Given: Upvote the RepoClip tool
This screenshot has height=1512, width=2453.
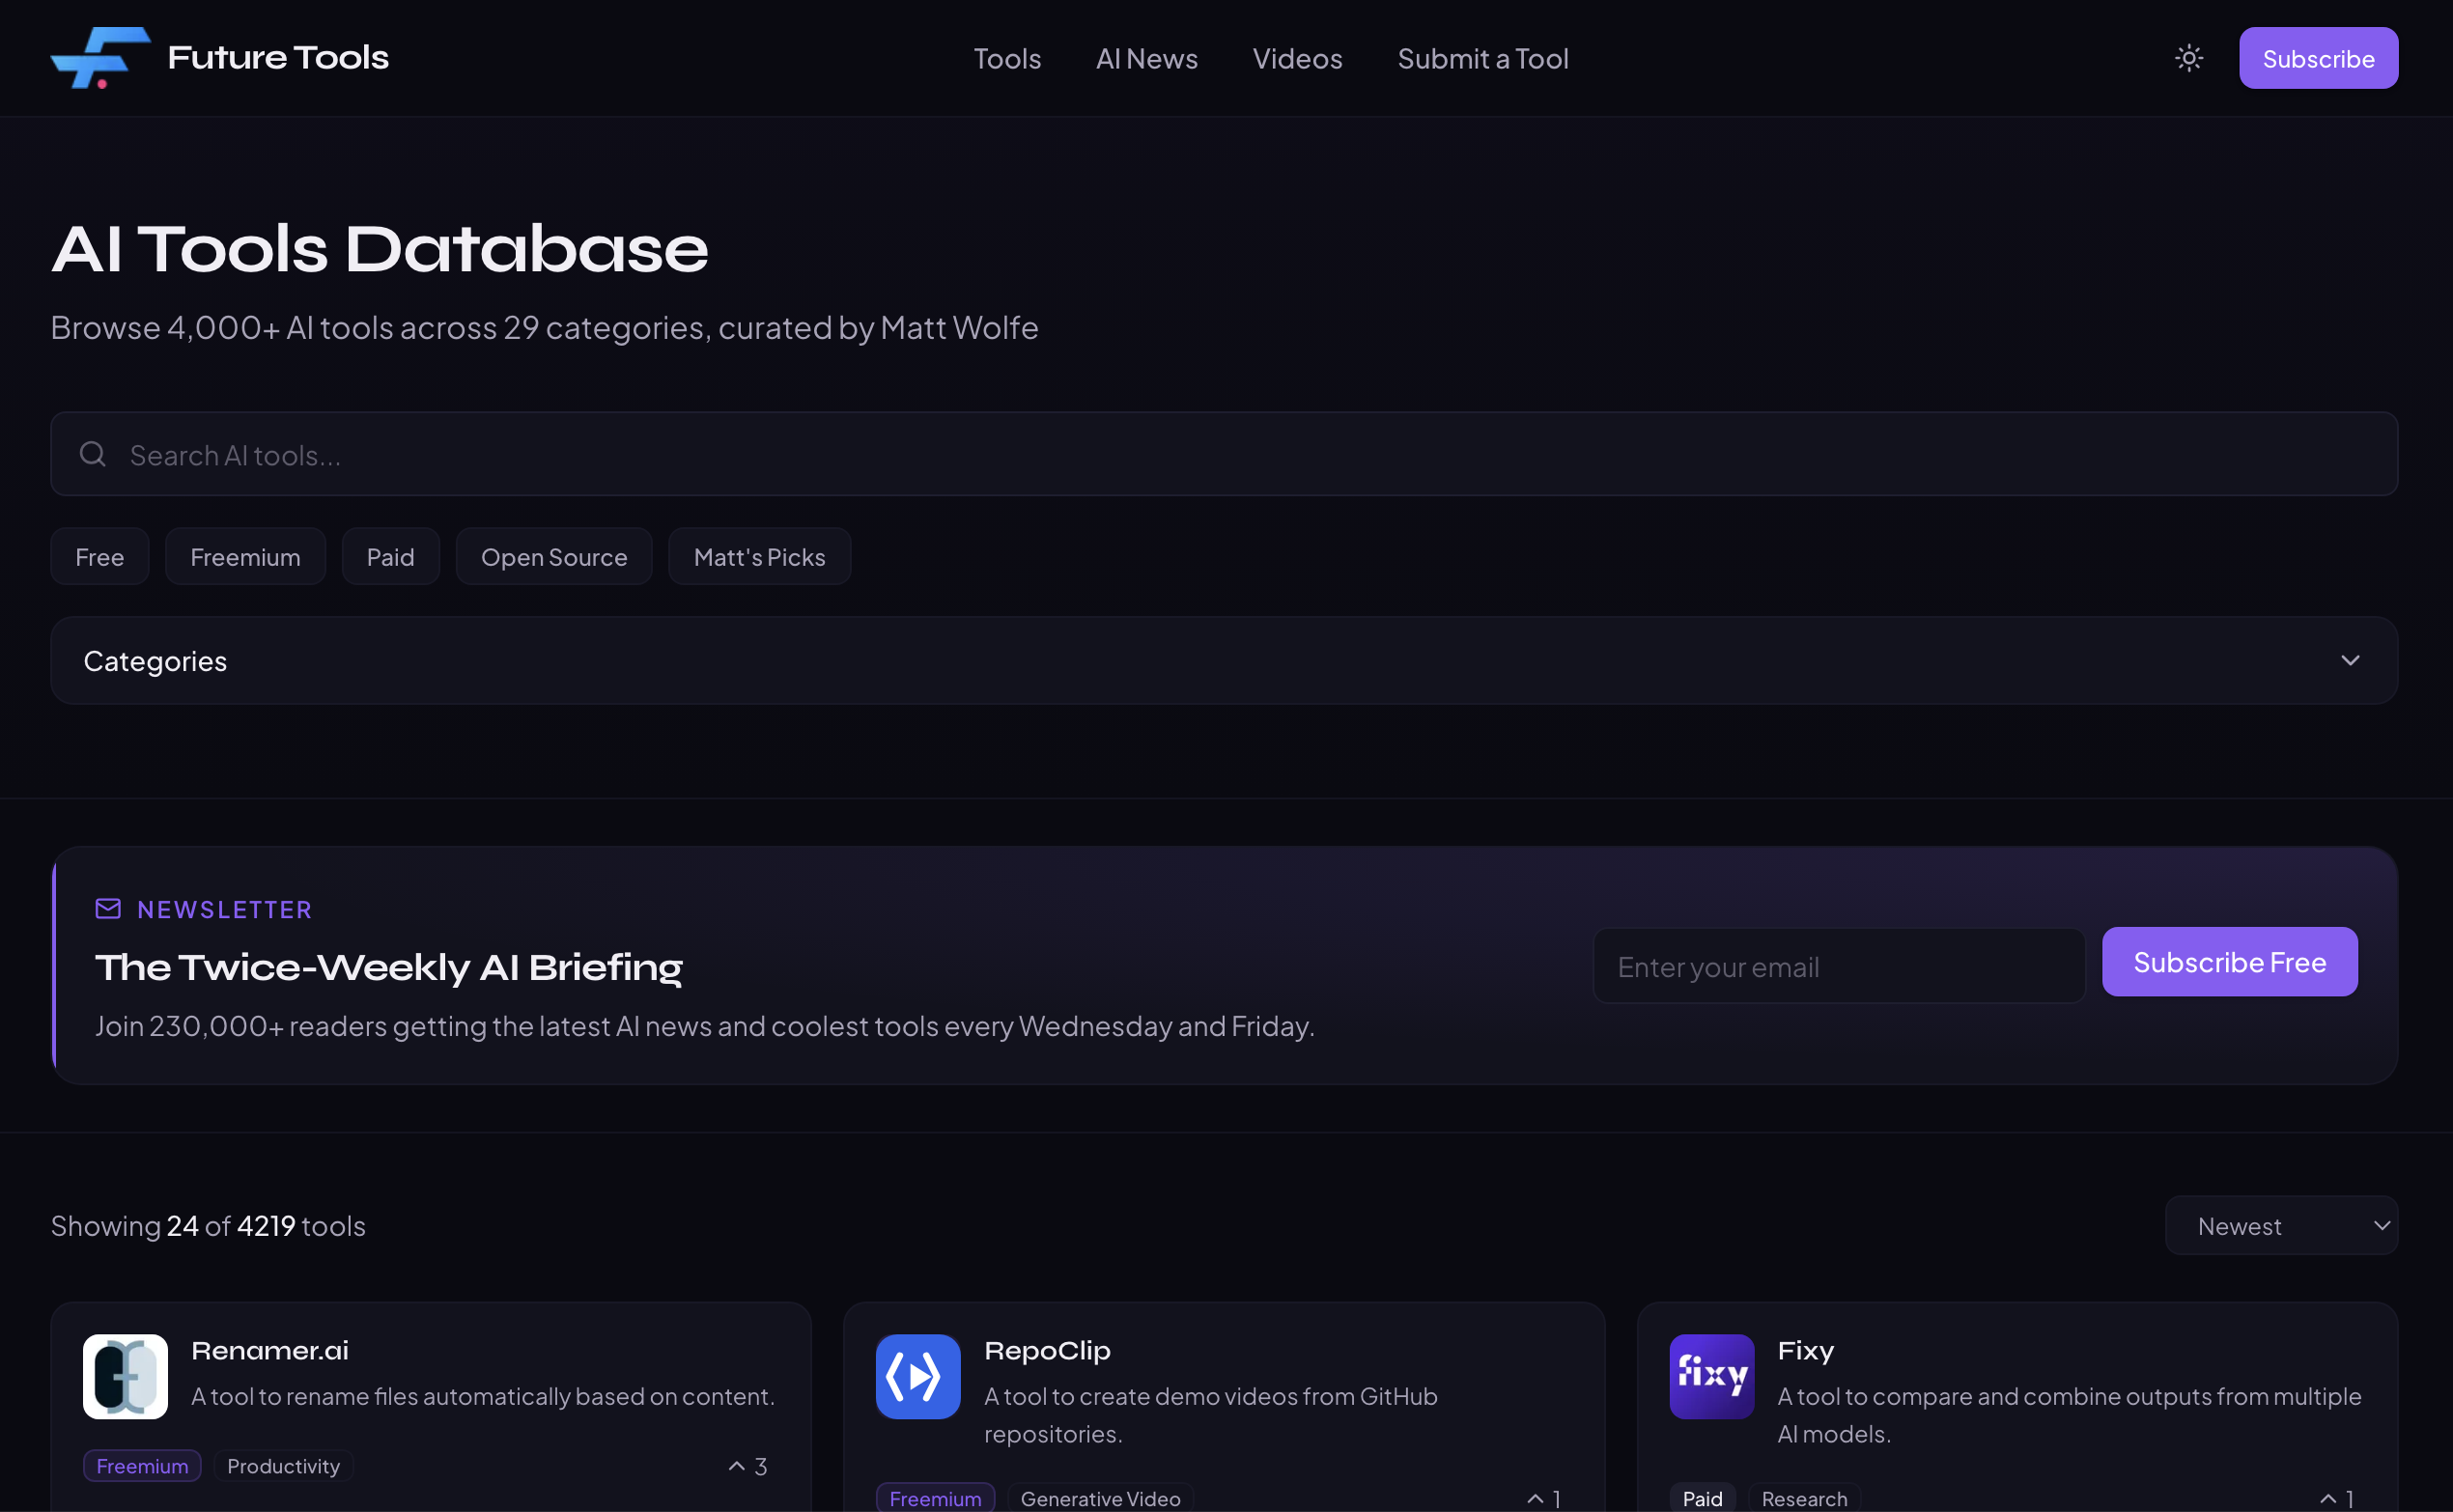Looking at the screenshot, I should point(1543,1498).
